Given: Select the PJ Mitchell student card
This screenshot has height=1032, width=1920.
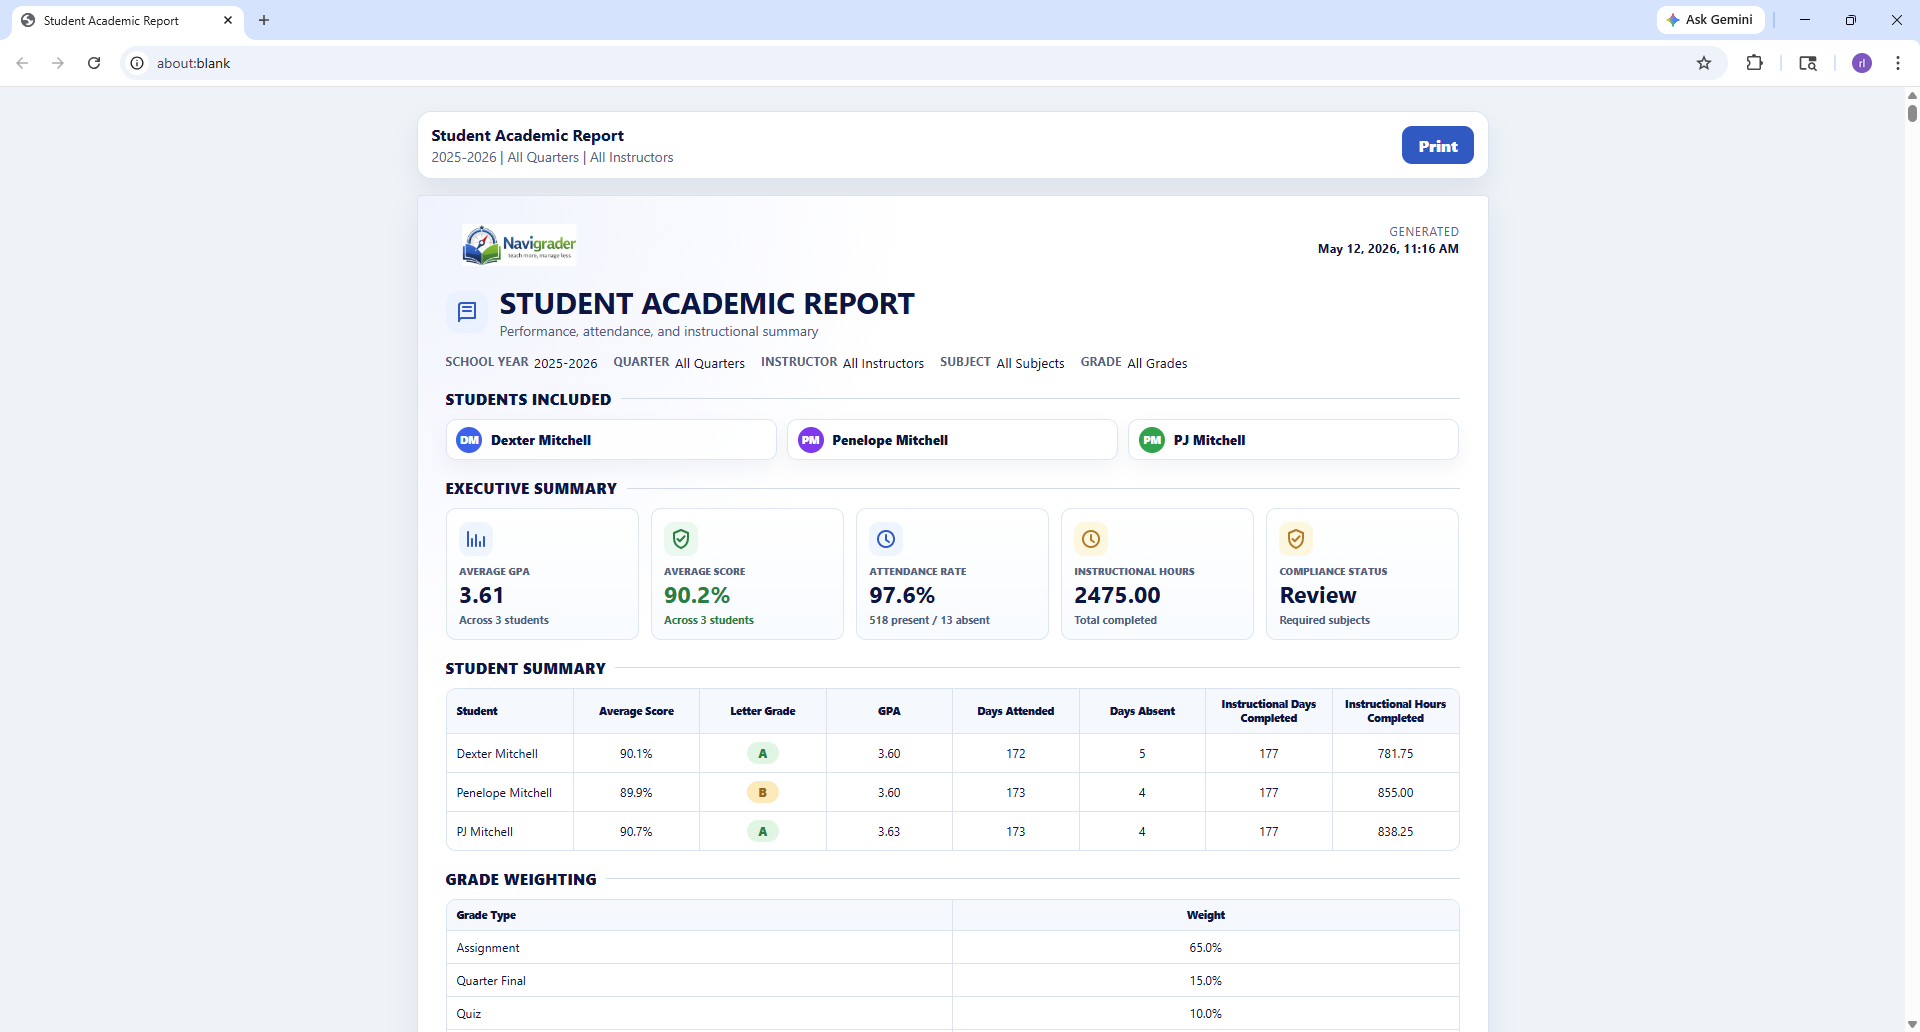Looking at the screenshot, I should click(x=1293, y=440).
